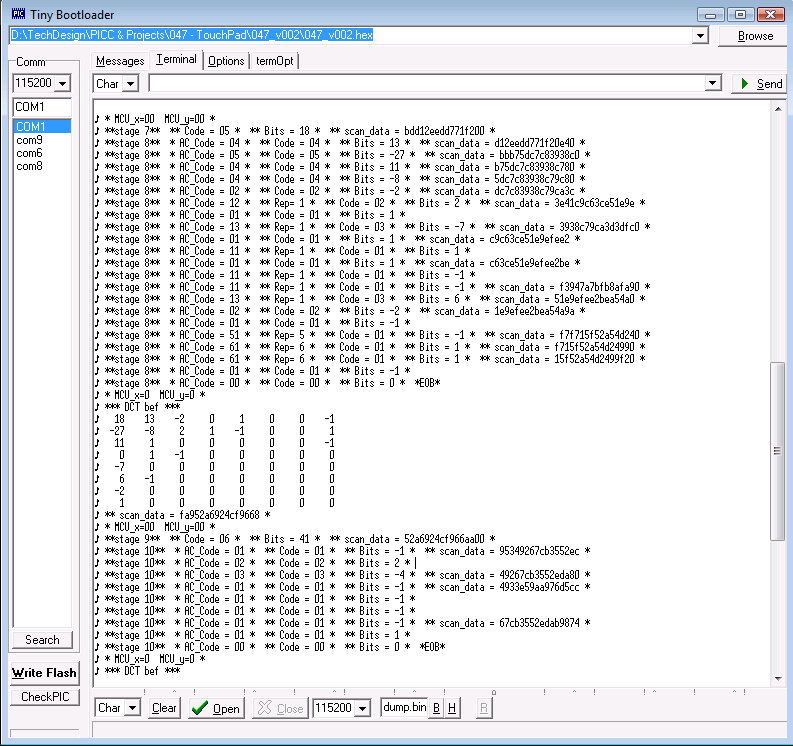The image size is (793, 746).
Task: Open the bottom Char display-mode dropdown
Action: 133,708
